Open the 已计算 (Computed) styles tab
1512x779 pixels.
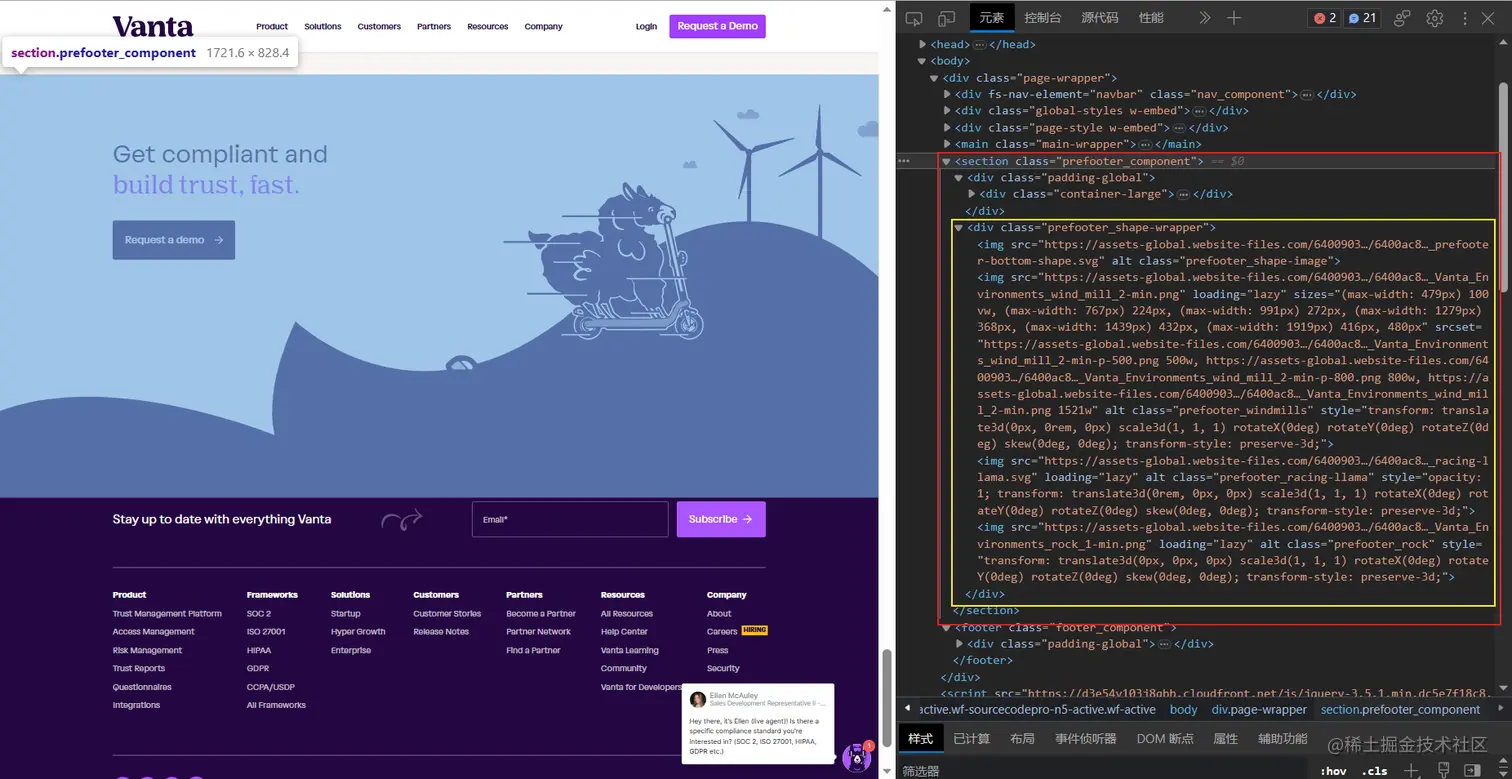pos(971,739)
